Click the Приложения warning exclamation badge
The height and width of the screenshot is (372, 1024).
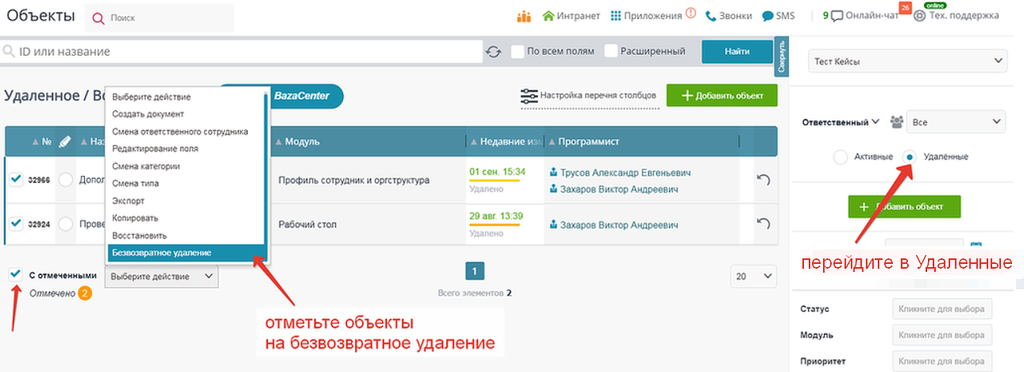[x=691, y=14]
